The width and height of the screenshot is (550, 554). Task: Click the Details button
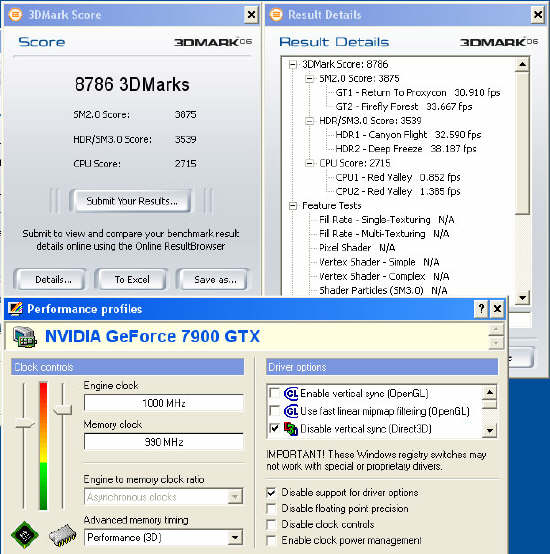[50, 279]
